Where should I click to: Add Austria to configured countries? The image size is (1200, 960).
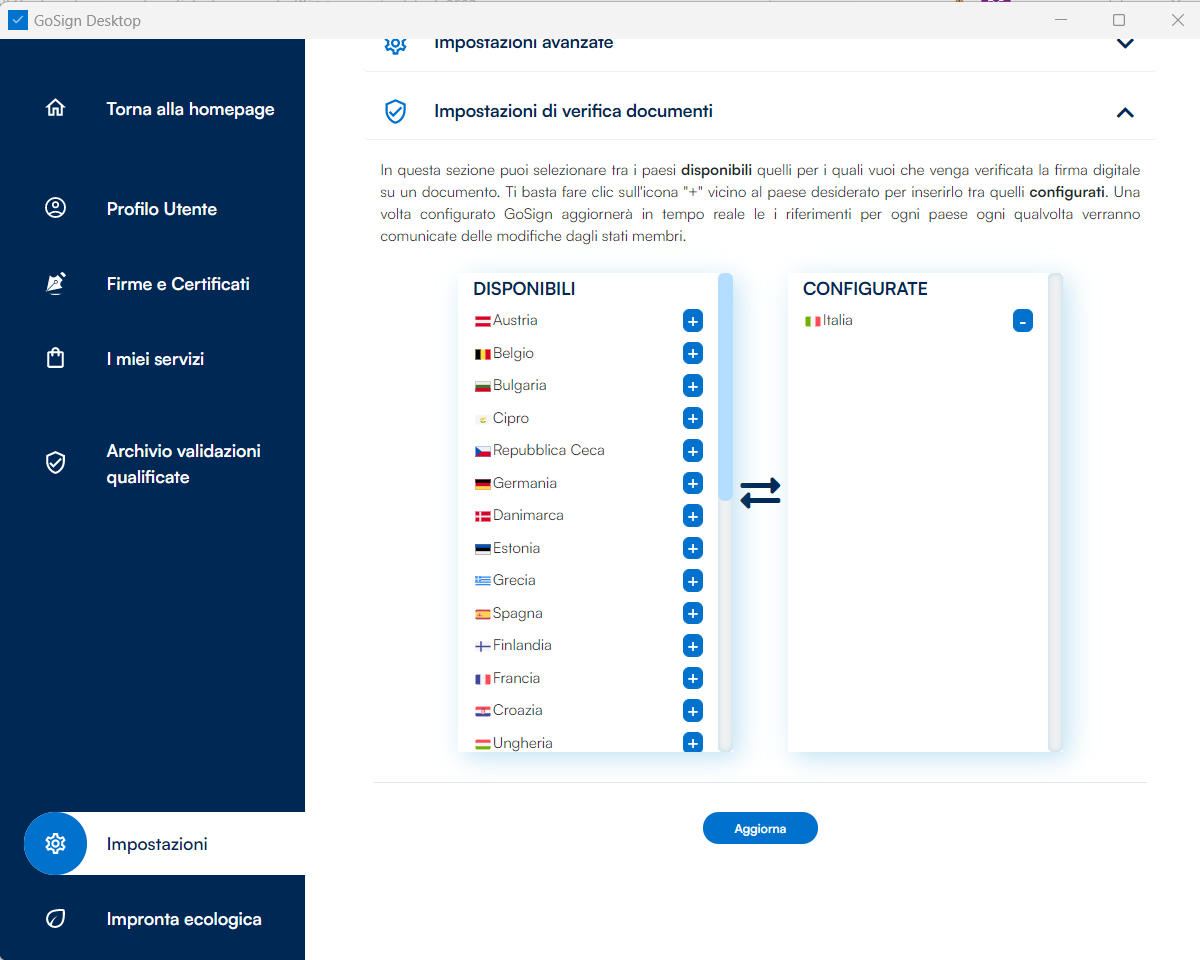point(692,321)
